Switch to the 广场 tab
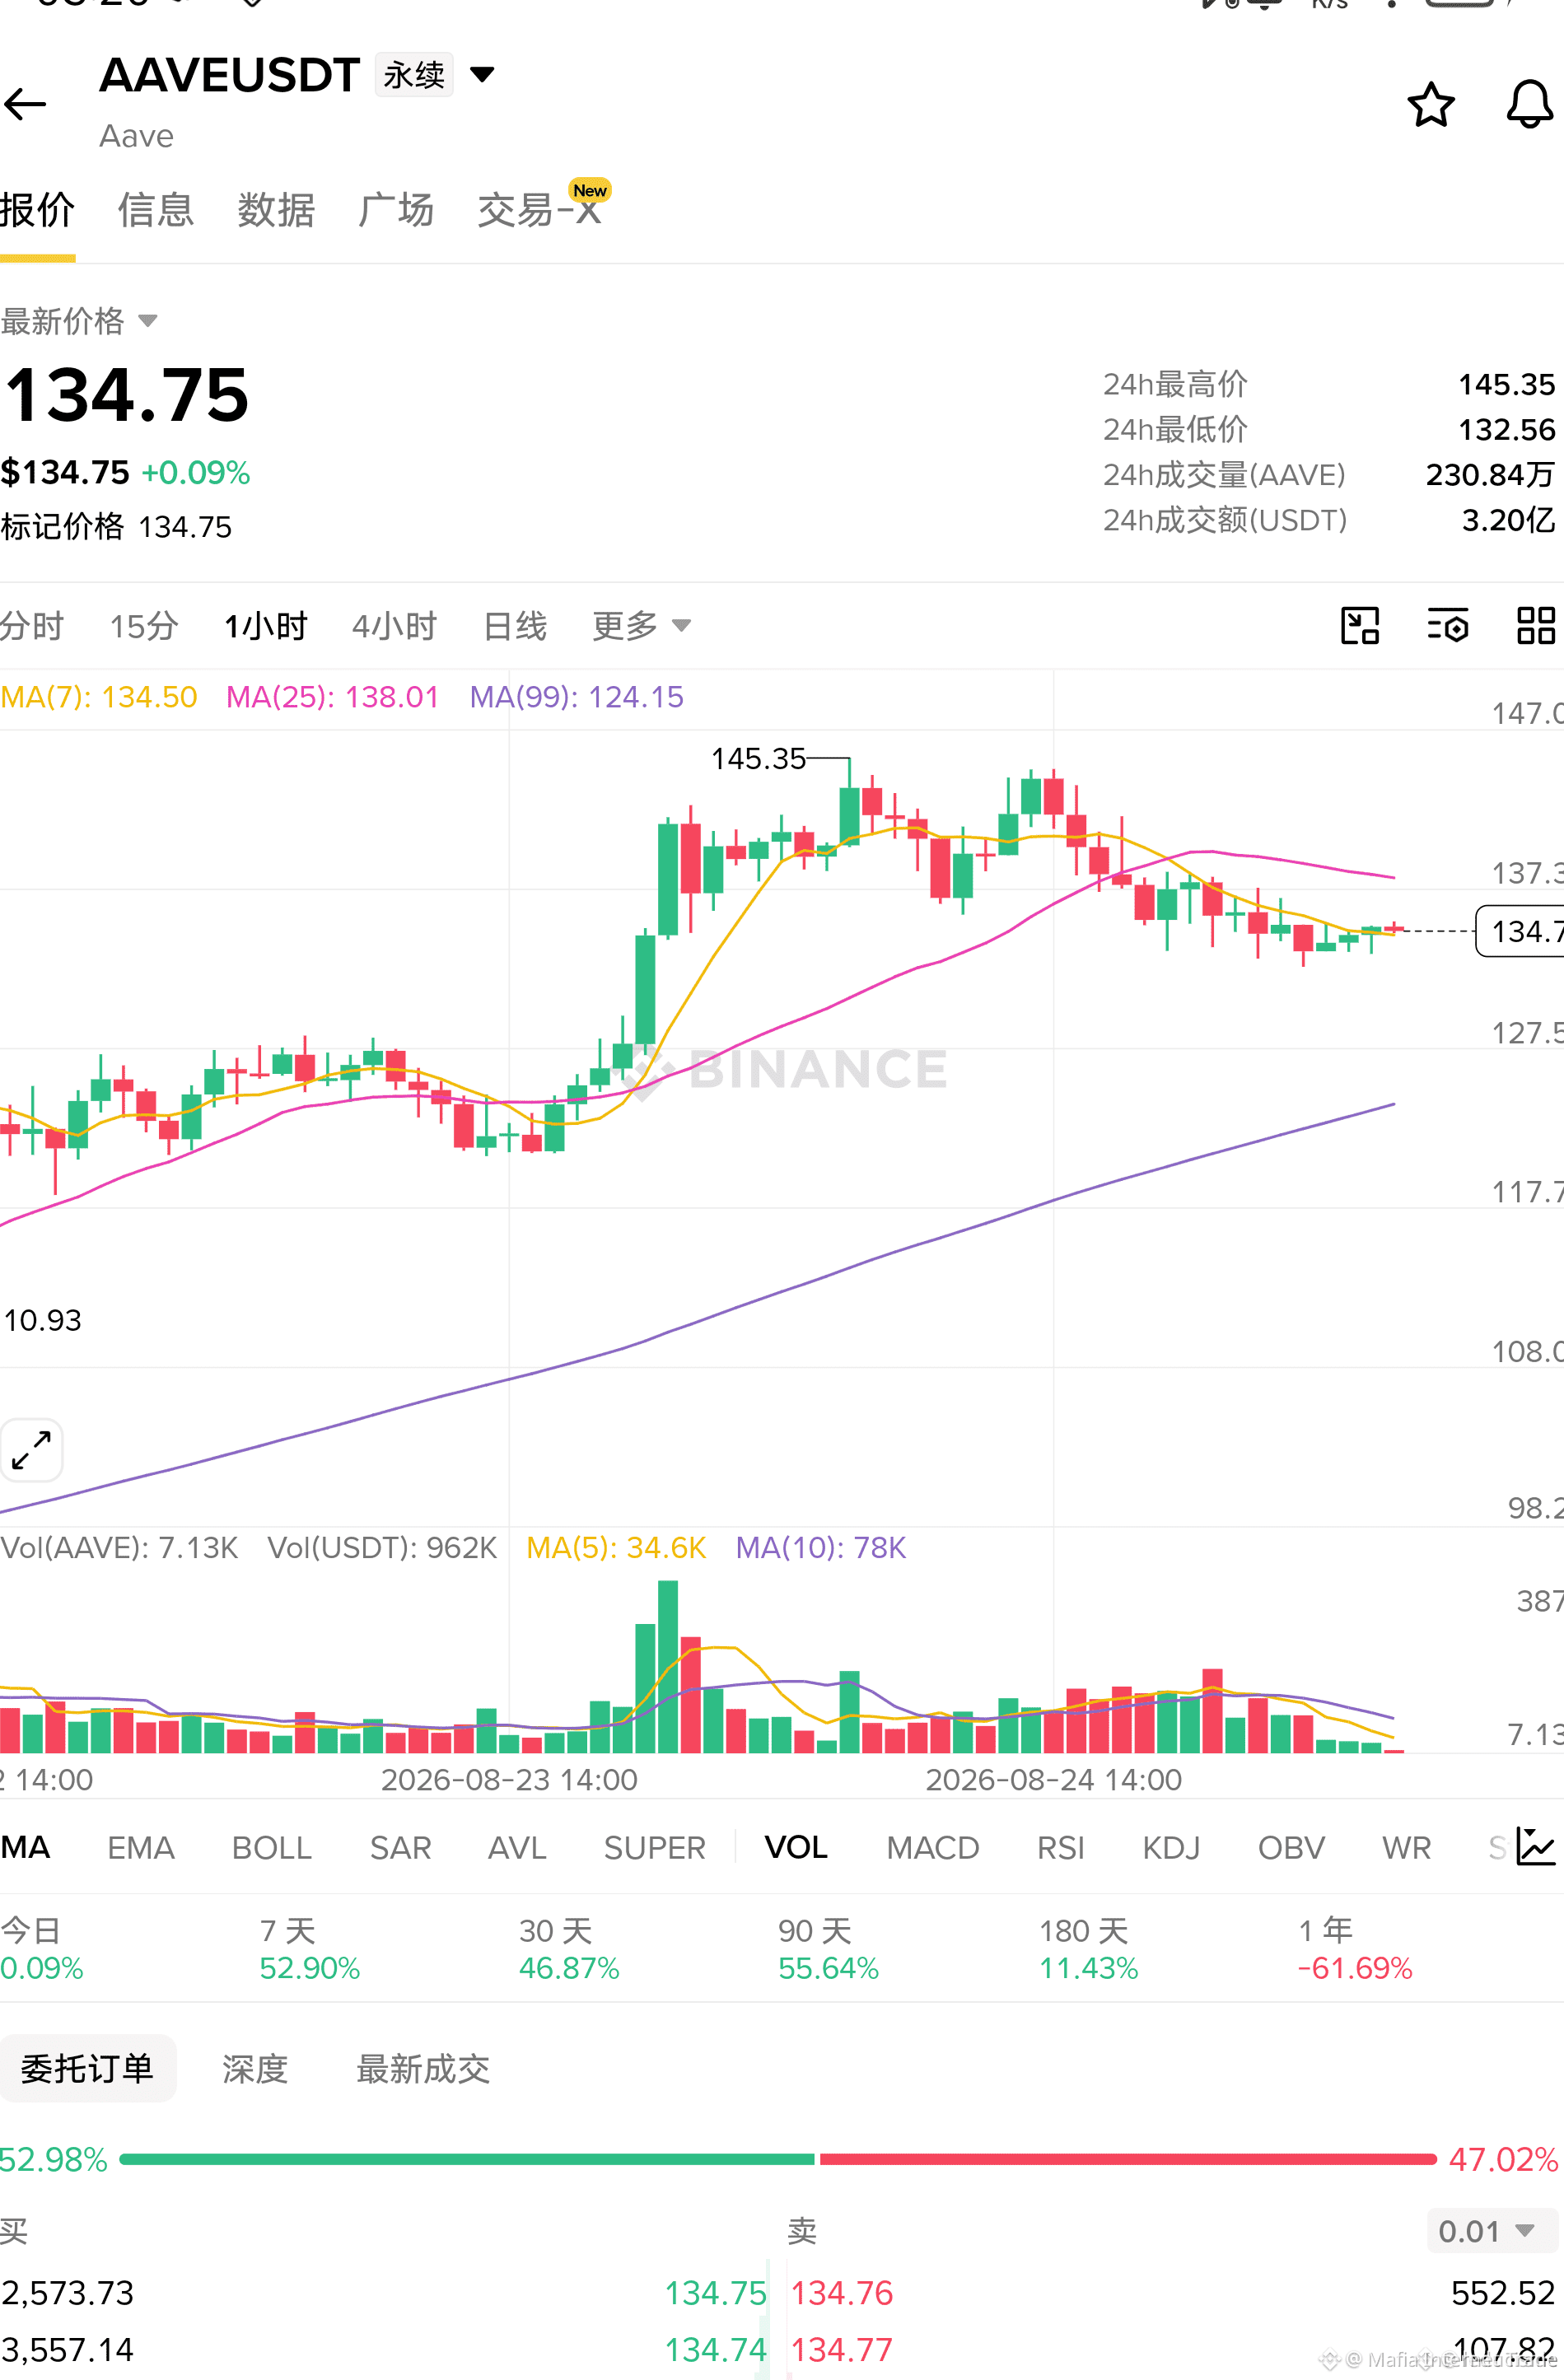The image size is (1564, 2380). pos(396,211)
